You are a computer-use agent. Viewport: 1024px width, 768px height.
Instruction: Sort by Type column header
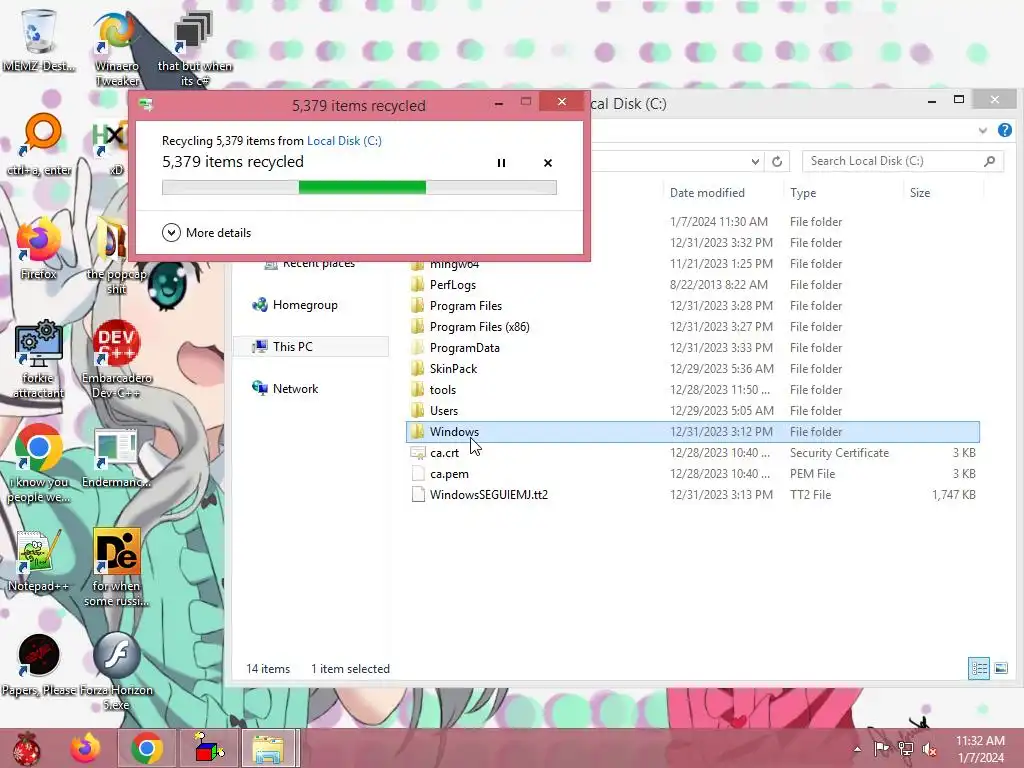[x=803, y=193]
